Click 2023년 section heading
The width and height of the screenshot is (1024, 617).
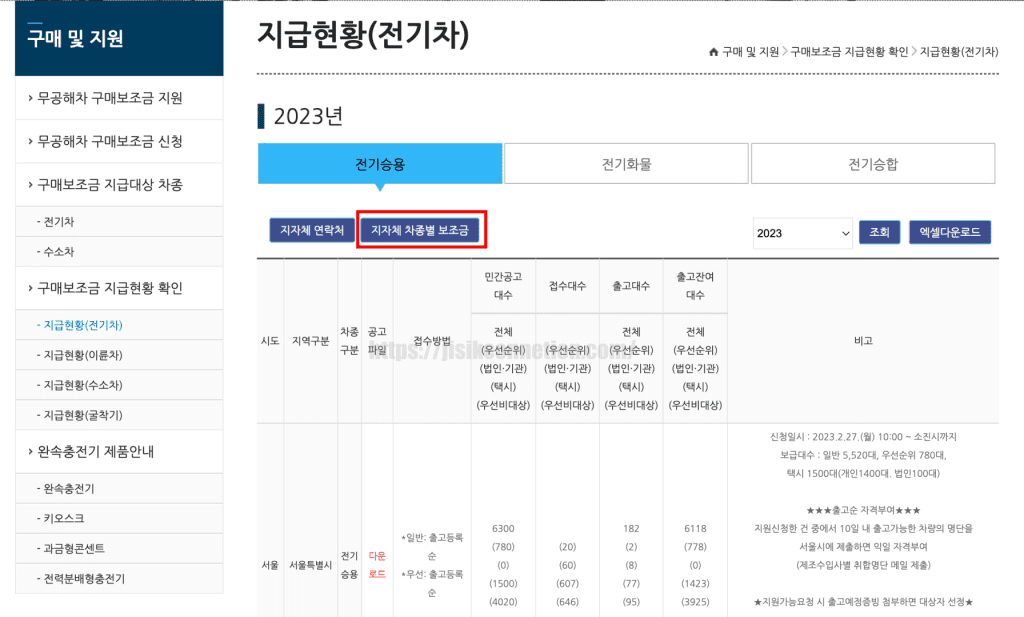pos(308,117)
